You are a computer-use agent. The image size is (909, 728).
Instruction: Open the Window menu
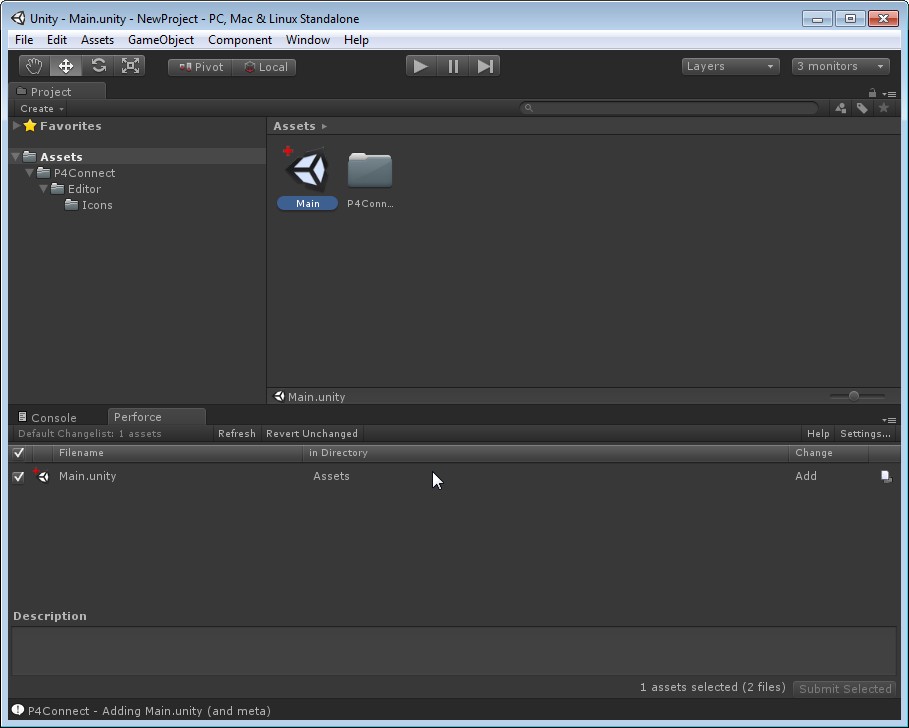(x=308, y=40)
